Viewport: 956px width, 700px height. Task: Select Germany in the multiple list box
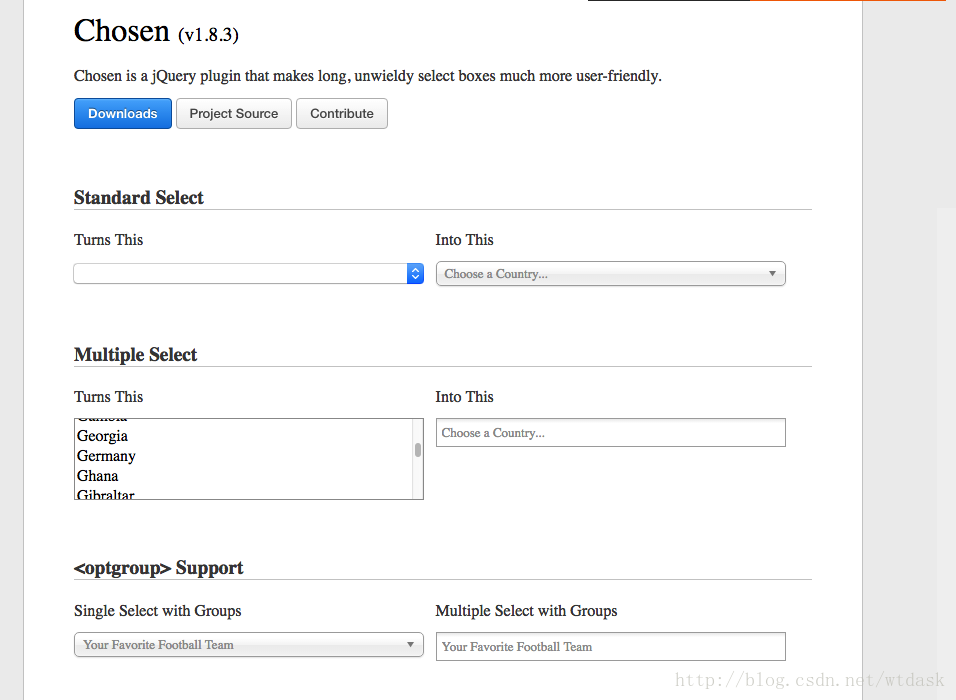(x=243, y=456)
